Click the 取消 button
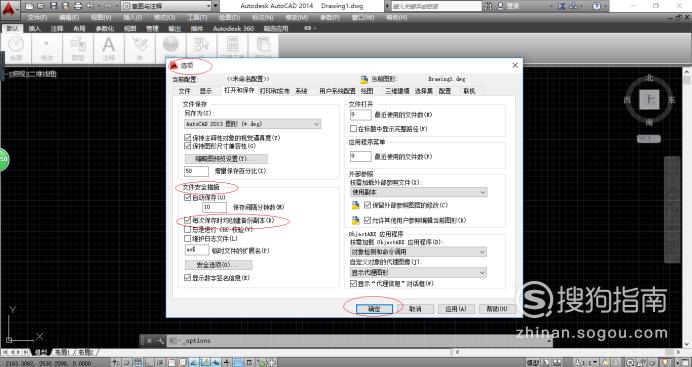This screenshot has height=367, width=692. click(415, 309)
